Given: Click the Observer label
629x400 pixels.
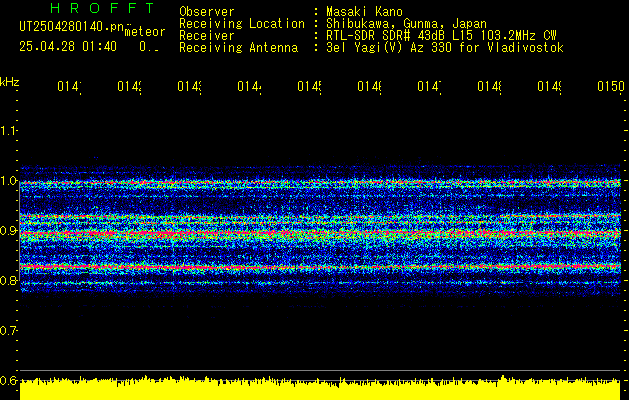Looking at the screenshot, I should [207, 12].
